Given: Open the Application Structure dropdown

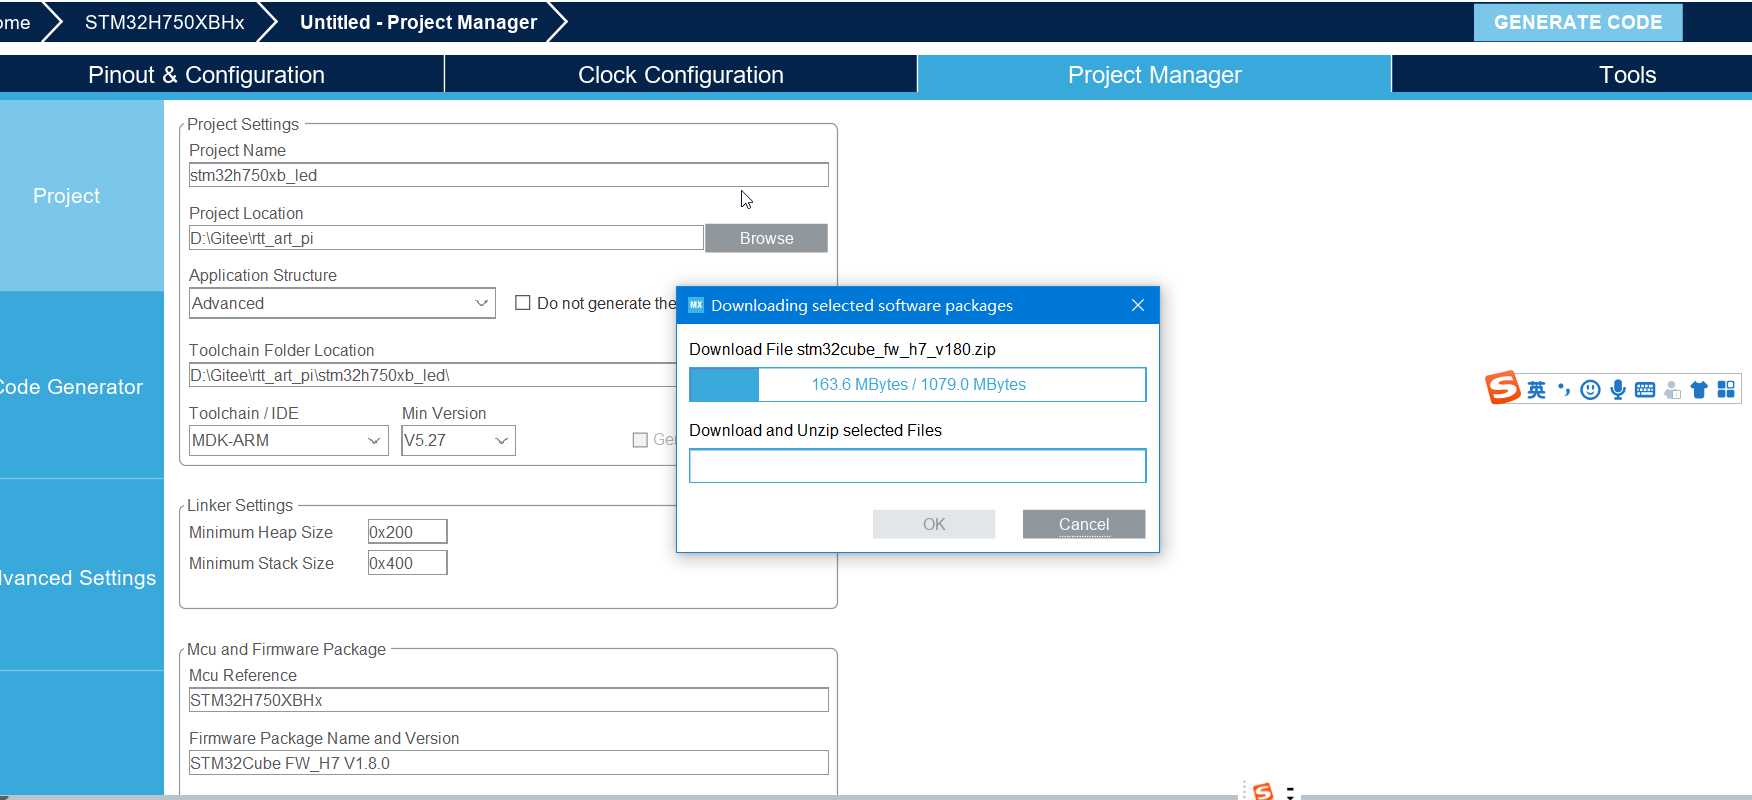Looking at the screenshot, I should click(342, 303).
